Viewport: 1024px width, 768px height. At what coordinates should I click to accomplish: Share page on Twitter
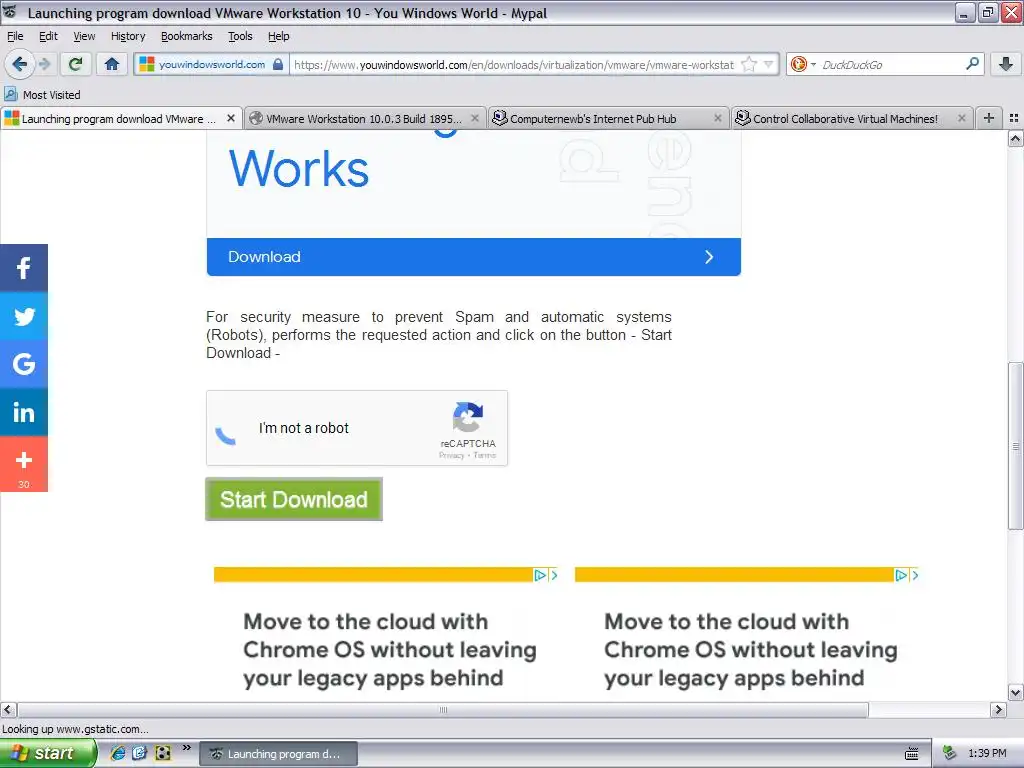24,316
